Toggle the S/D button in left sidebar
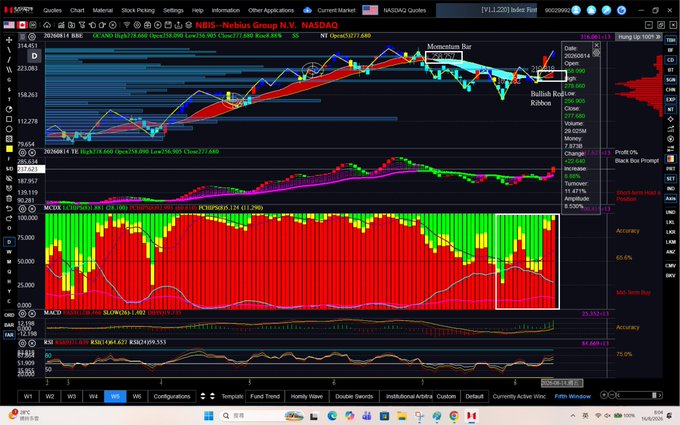 point(9,169)
